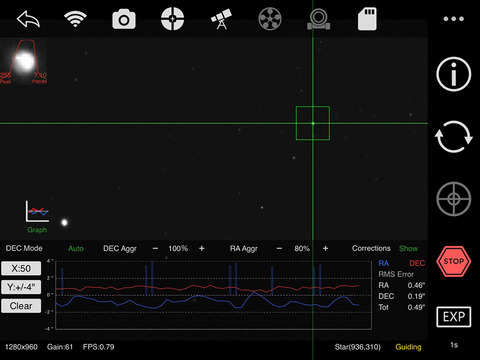
Task: Open the camera settings icon
Action: [x=124, y=20]
